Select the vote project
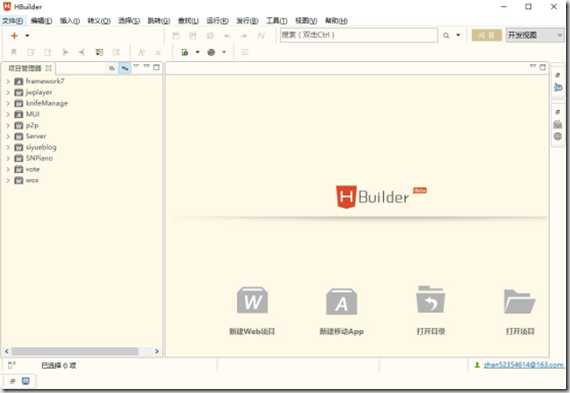Image resolution: width=570 pixels, height=393 pixels. [x=32, y=169]
